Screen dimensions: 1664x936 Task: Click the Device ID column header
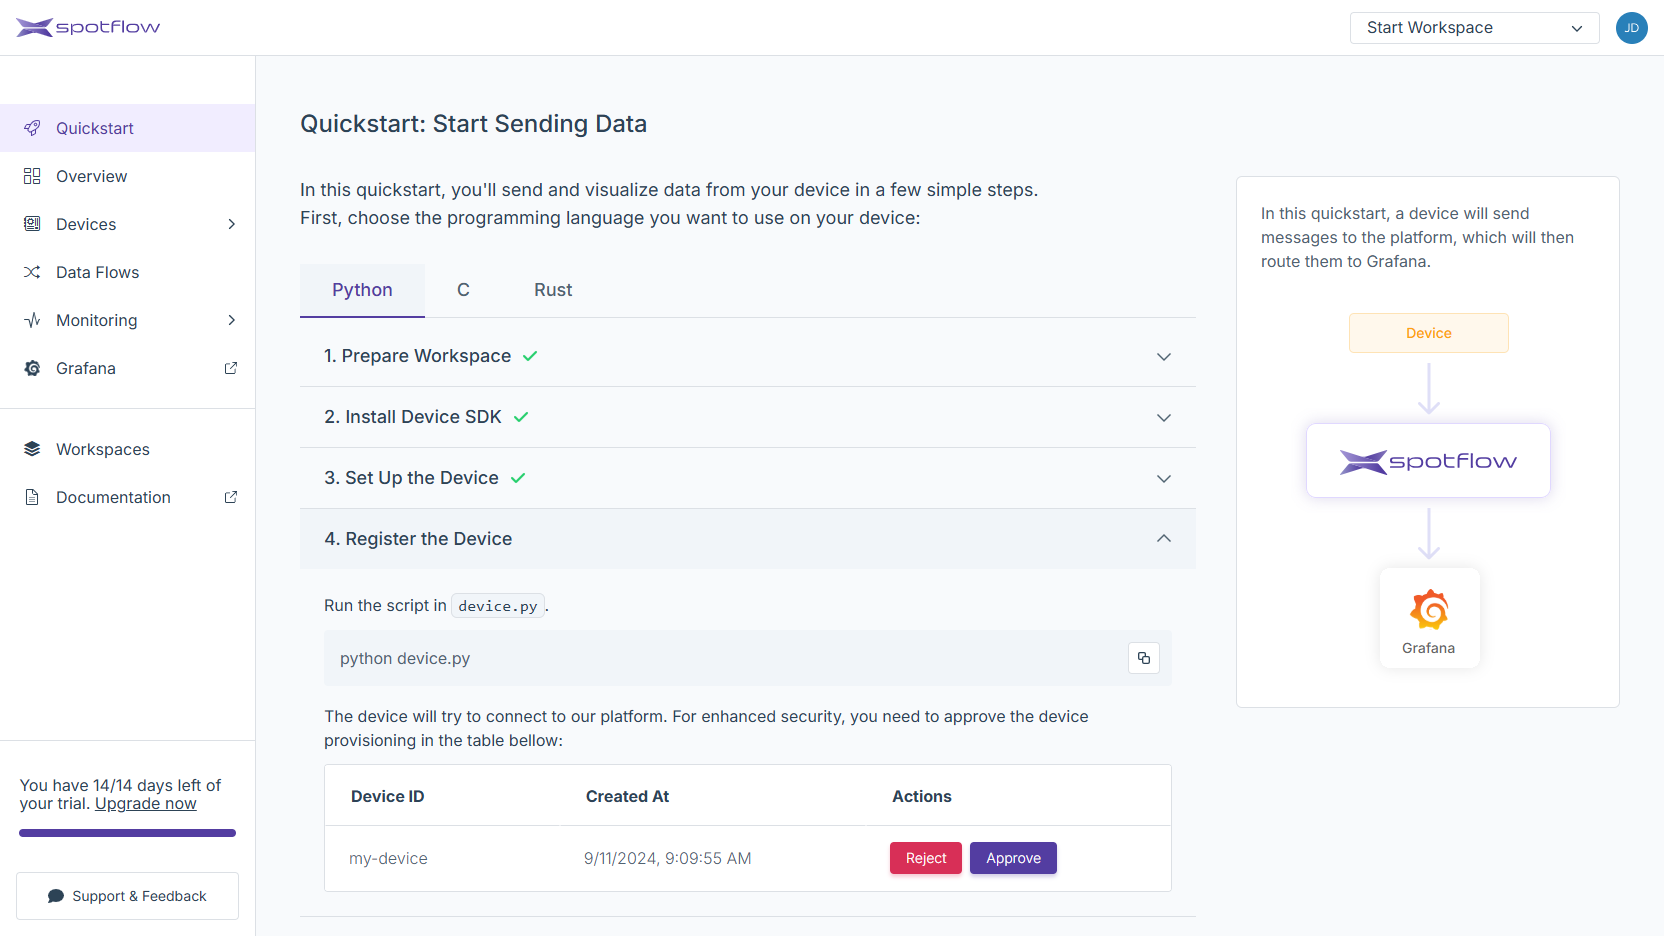click(388, 796)
